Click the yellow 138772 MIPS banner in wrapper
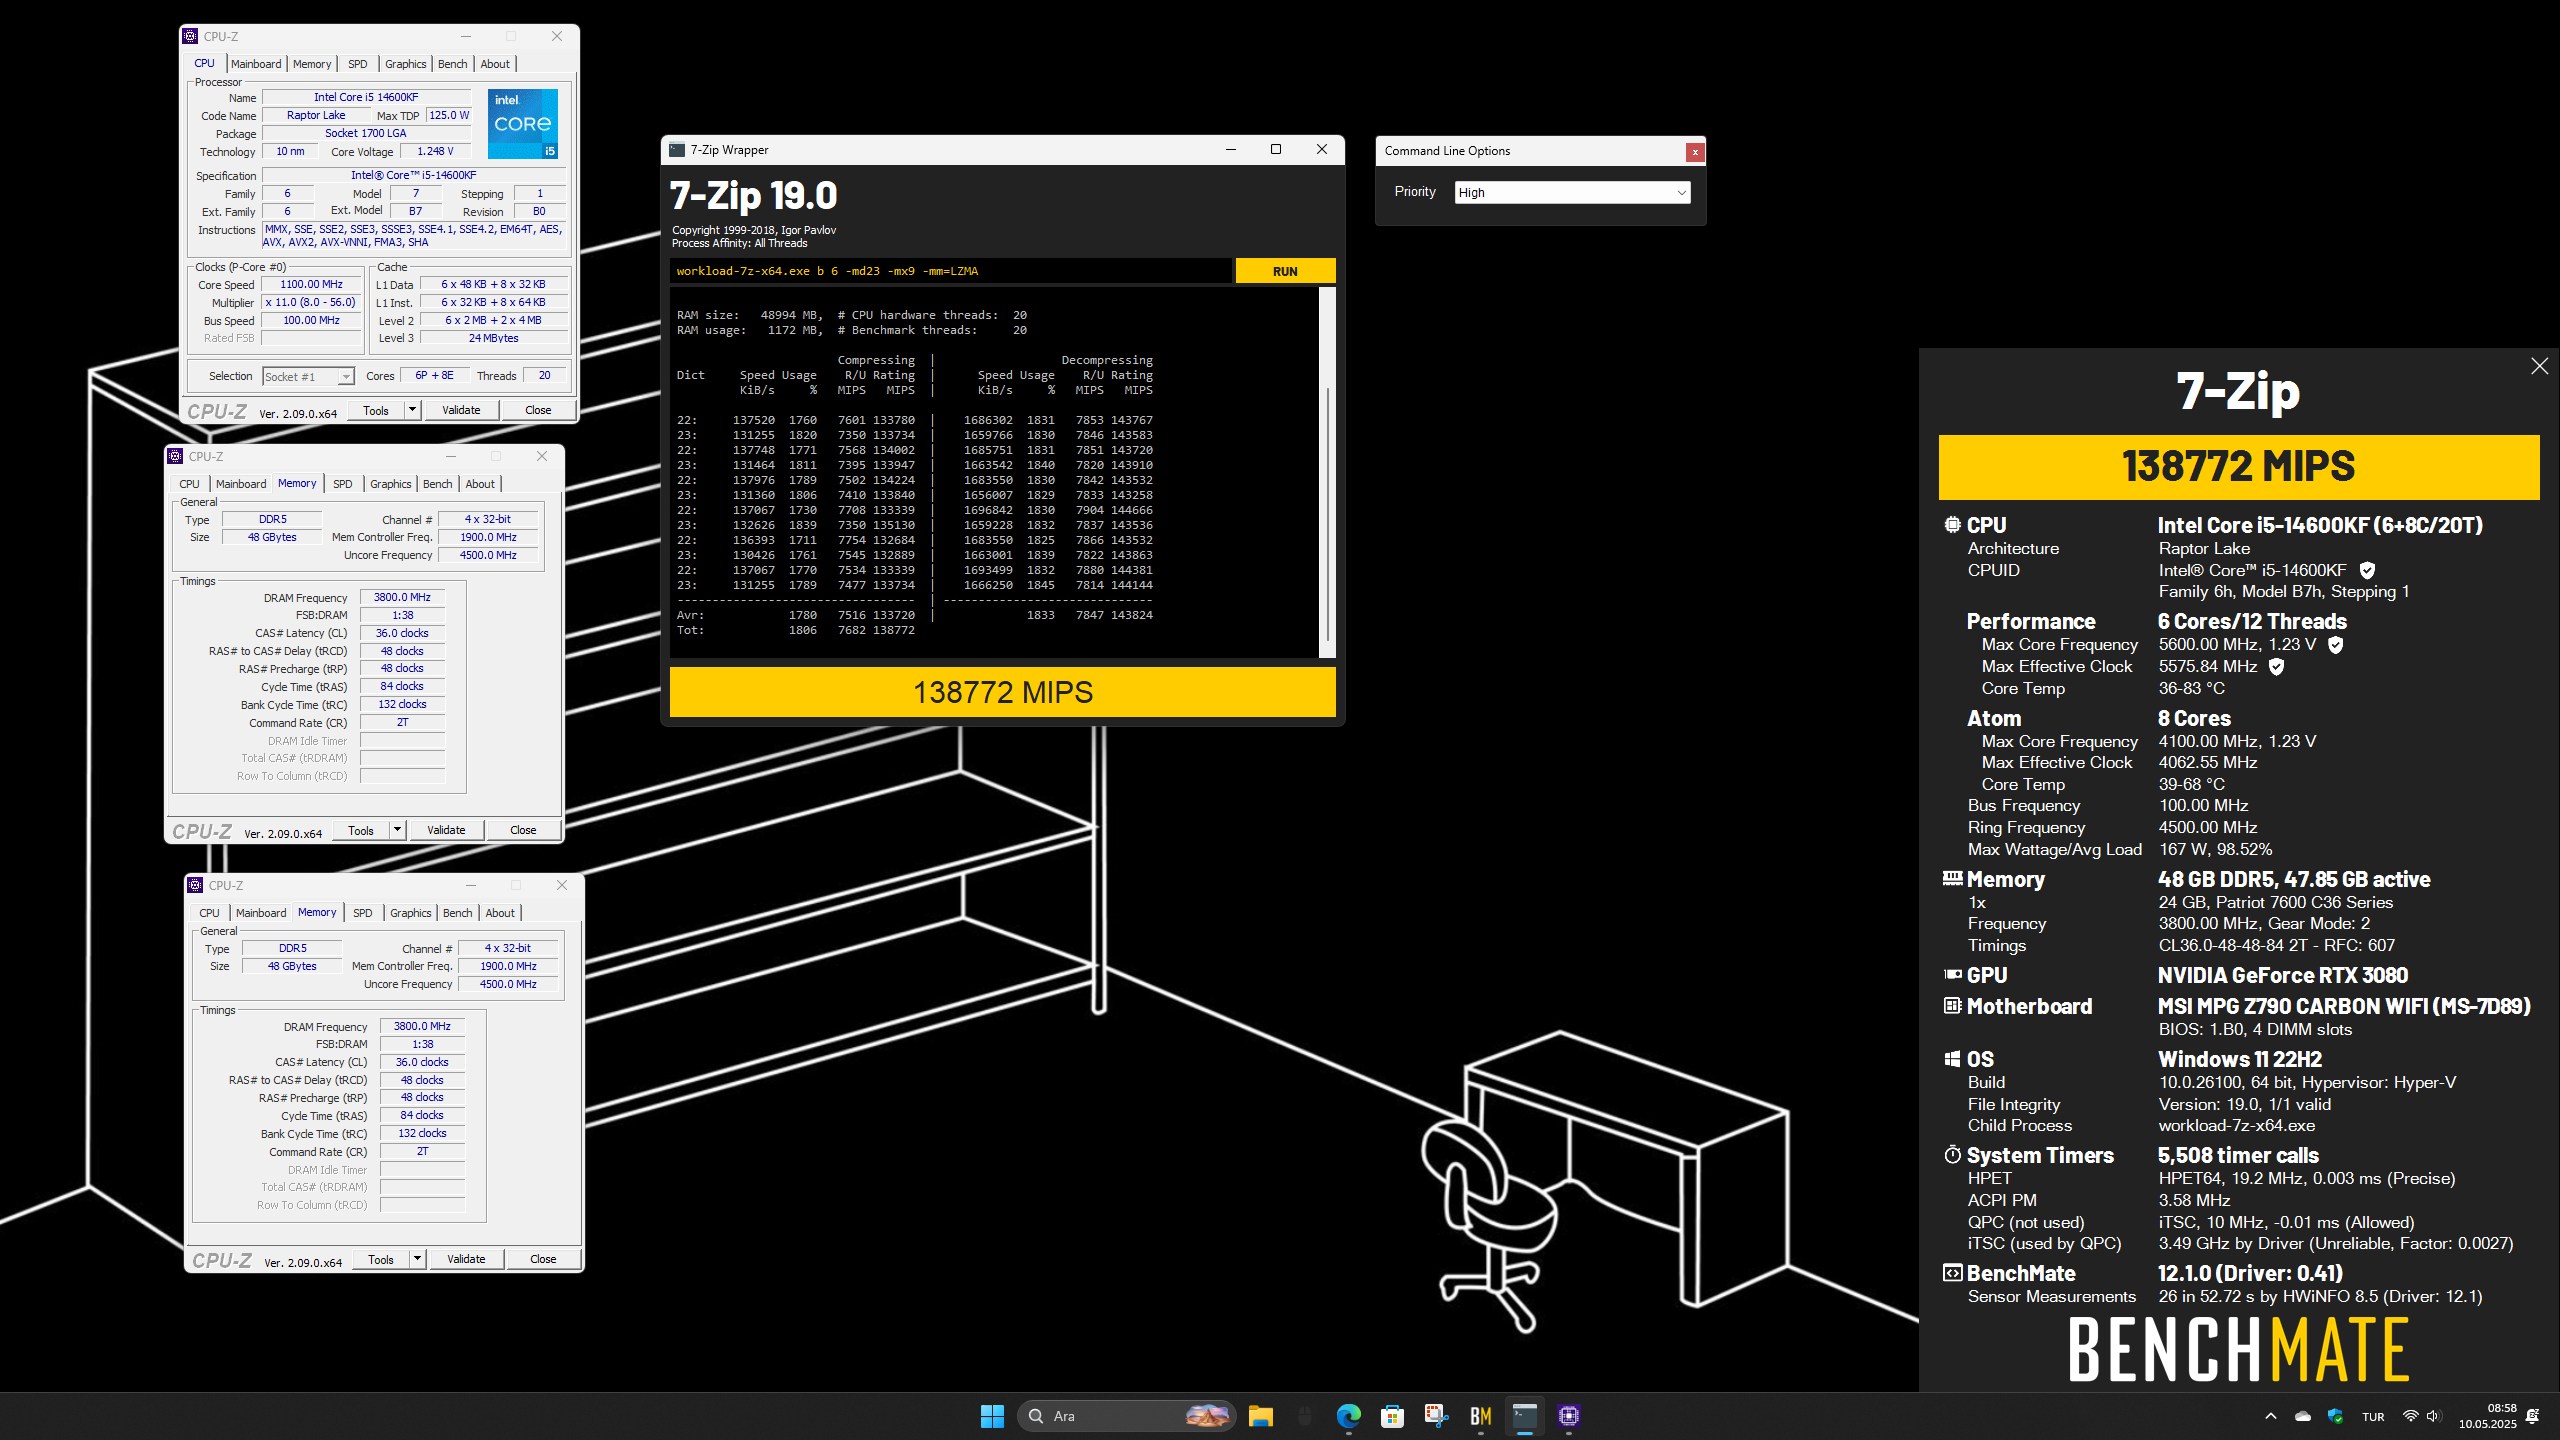The width and height of the screenshot is (2560, 1440). coord(1002,692)
